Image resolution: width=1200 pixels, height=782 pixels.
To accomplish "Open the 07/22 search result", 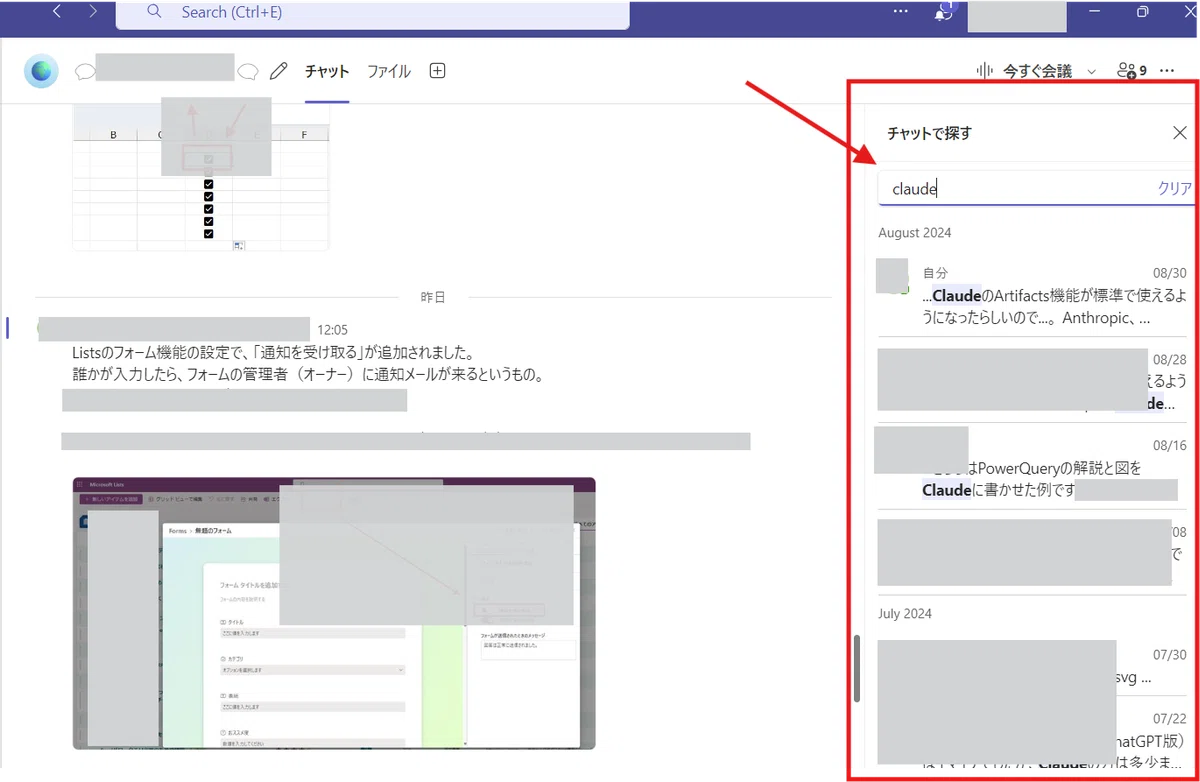I will [1033, 740].
